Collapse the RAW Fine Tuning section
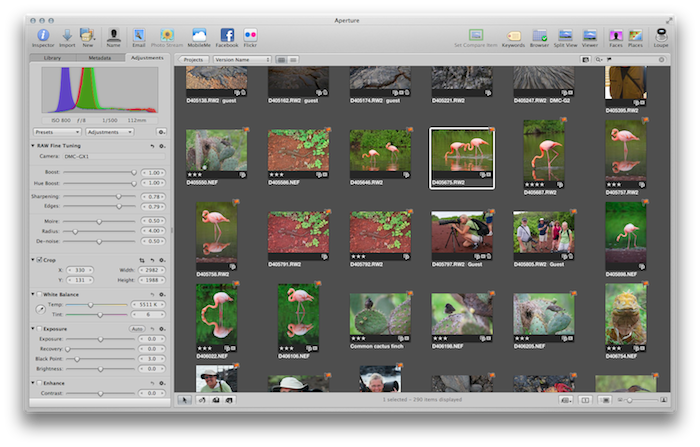 point(33,146)
